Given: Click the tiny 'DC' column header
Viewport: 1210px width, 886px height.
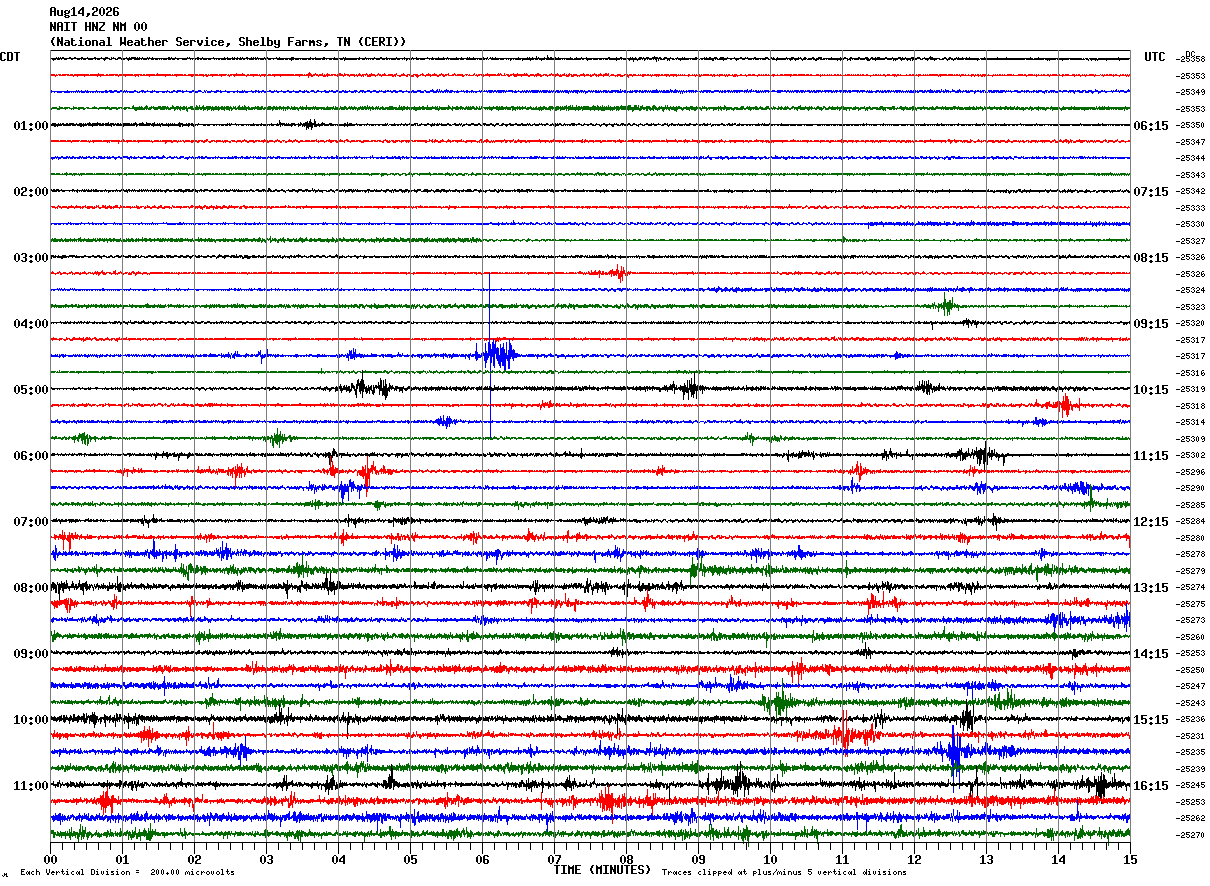Looking at the screenshot, I should pyautogui.click(x=1190, y=54).
